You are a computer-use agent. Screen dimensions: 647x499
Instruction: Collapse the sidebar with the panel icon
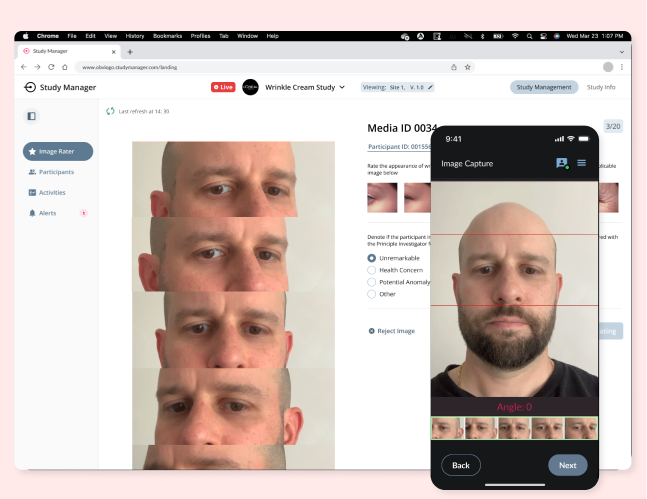(x=31, y=116)
